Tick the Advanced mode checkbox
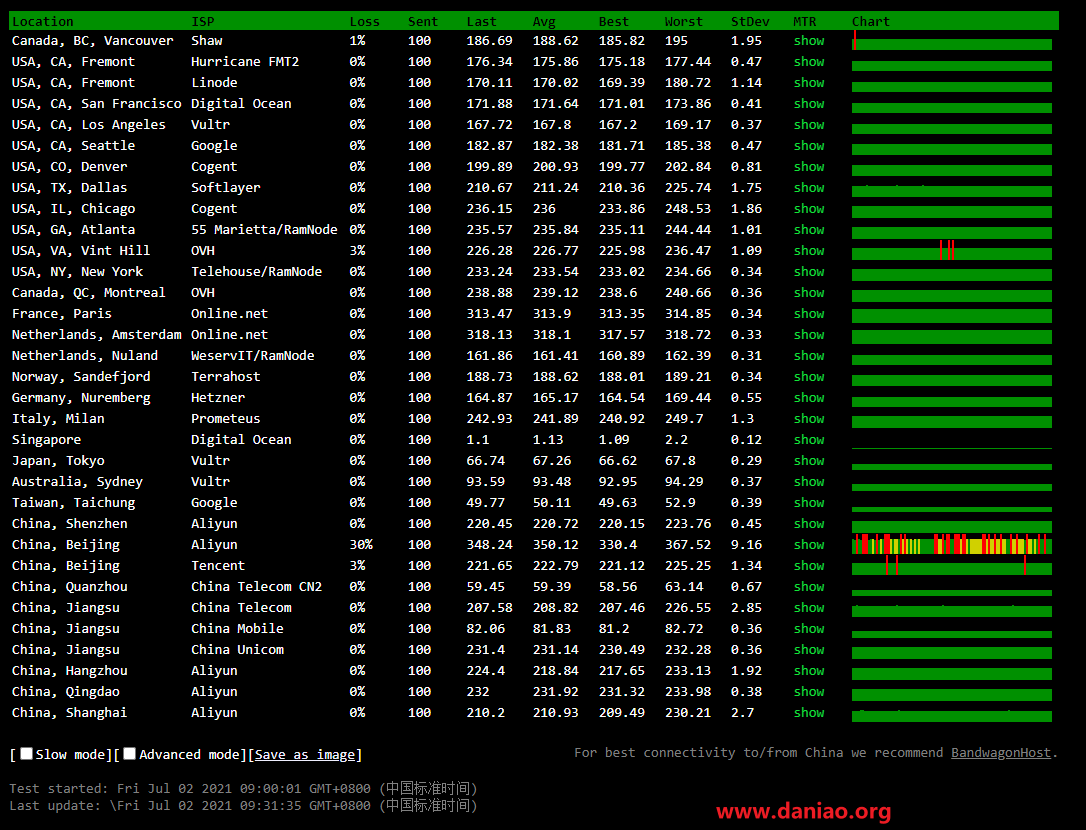This screenshot has height=830, width=1086. pyautogui.click(x=130, y=754)
